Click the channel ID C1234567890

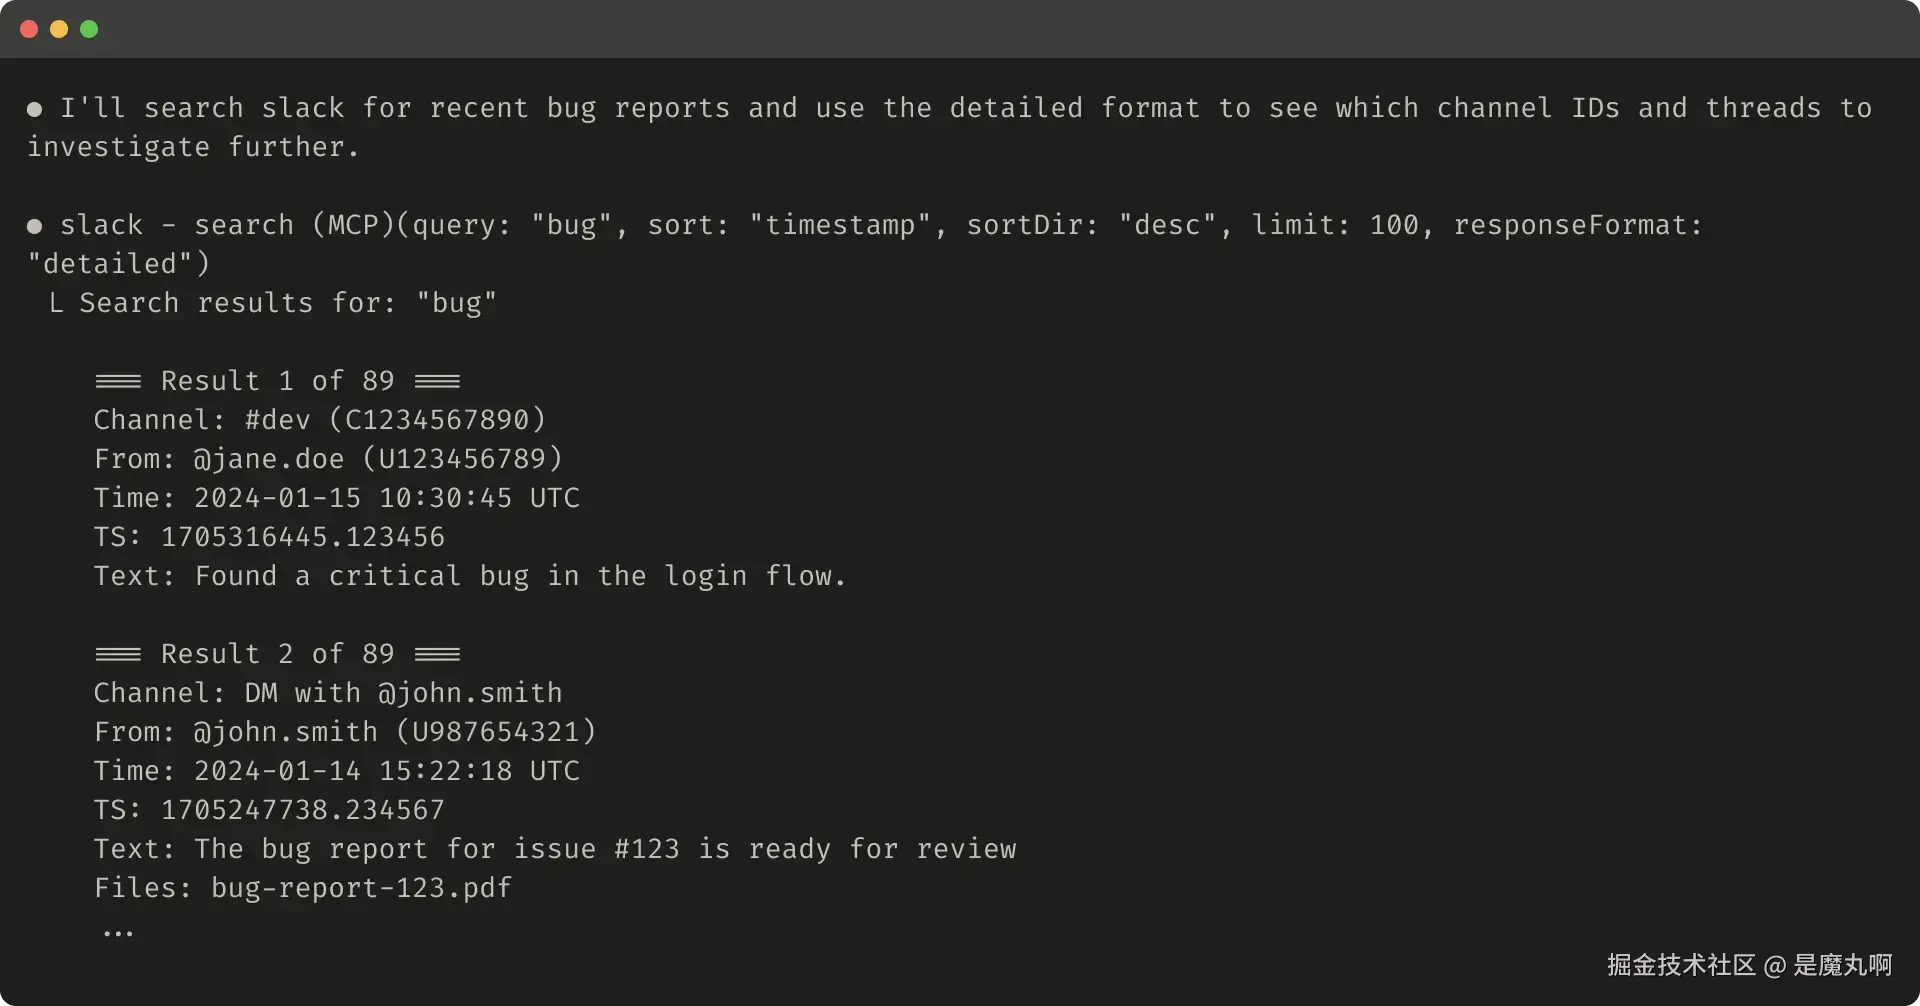437,420
